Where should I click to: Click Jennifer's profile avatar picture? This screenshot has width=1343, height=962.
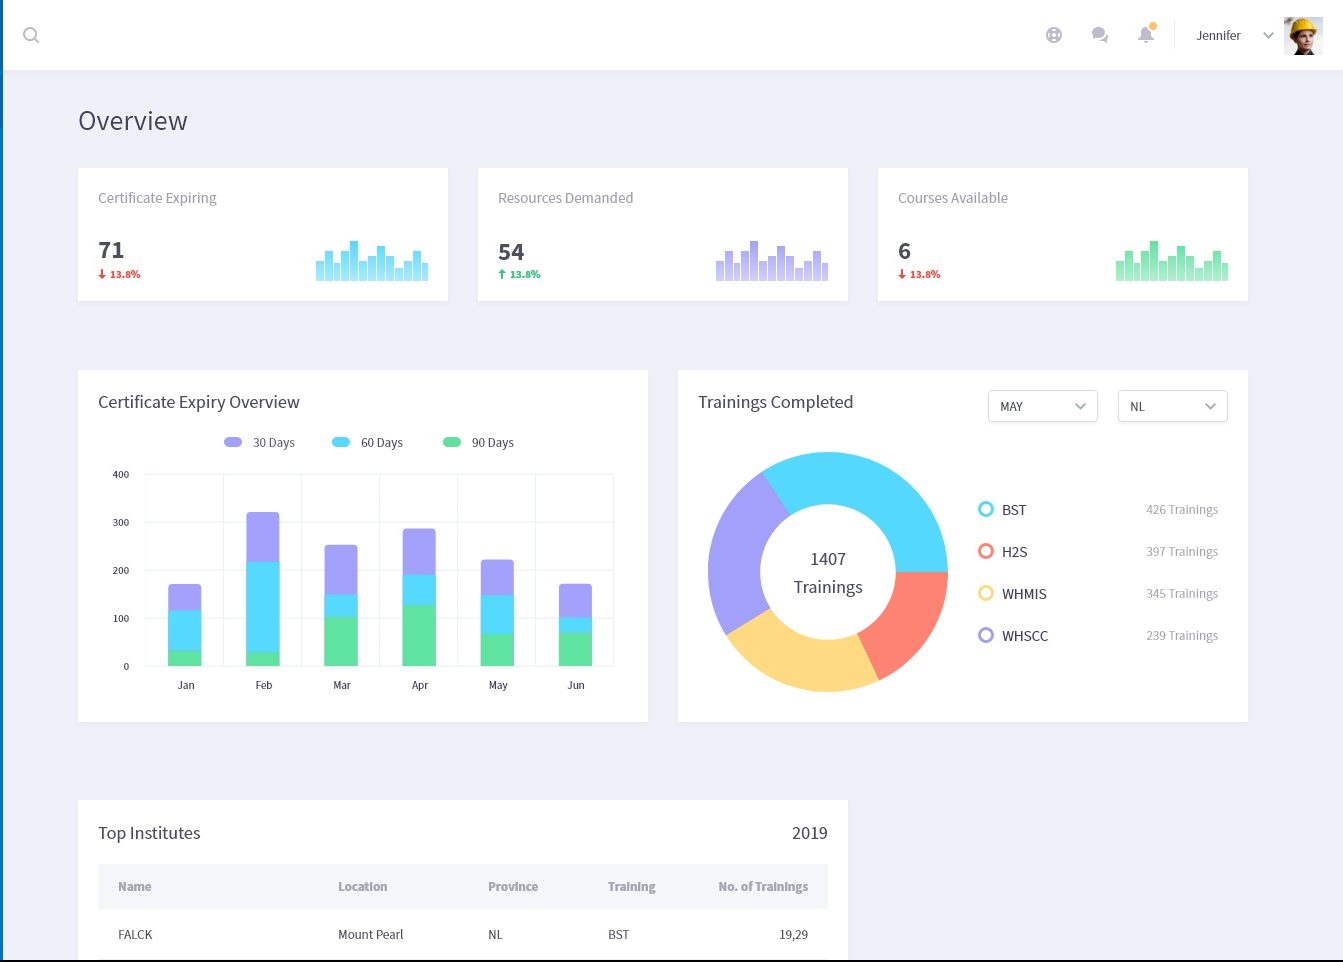click(1303, 36)
